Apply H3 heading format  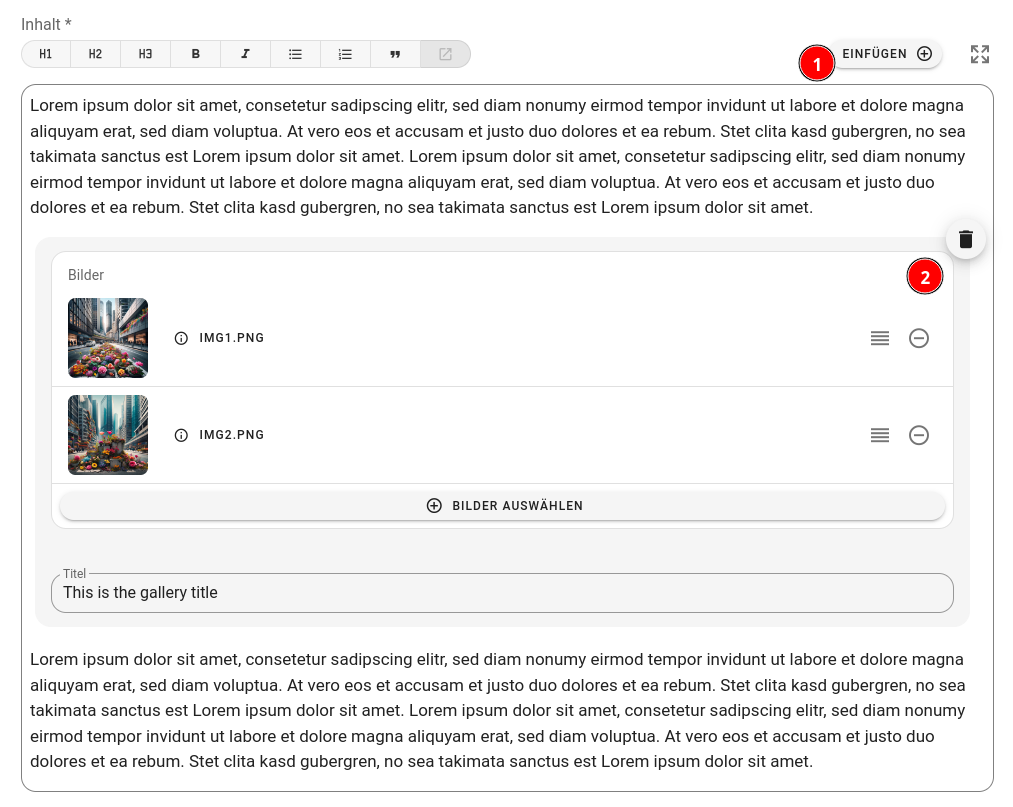pos(145,54)
